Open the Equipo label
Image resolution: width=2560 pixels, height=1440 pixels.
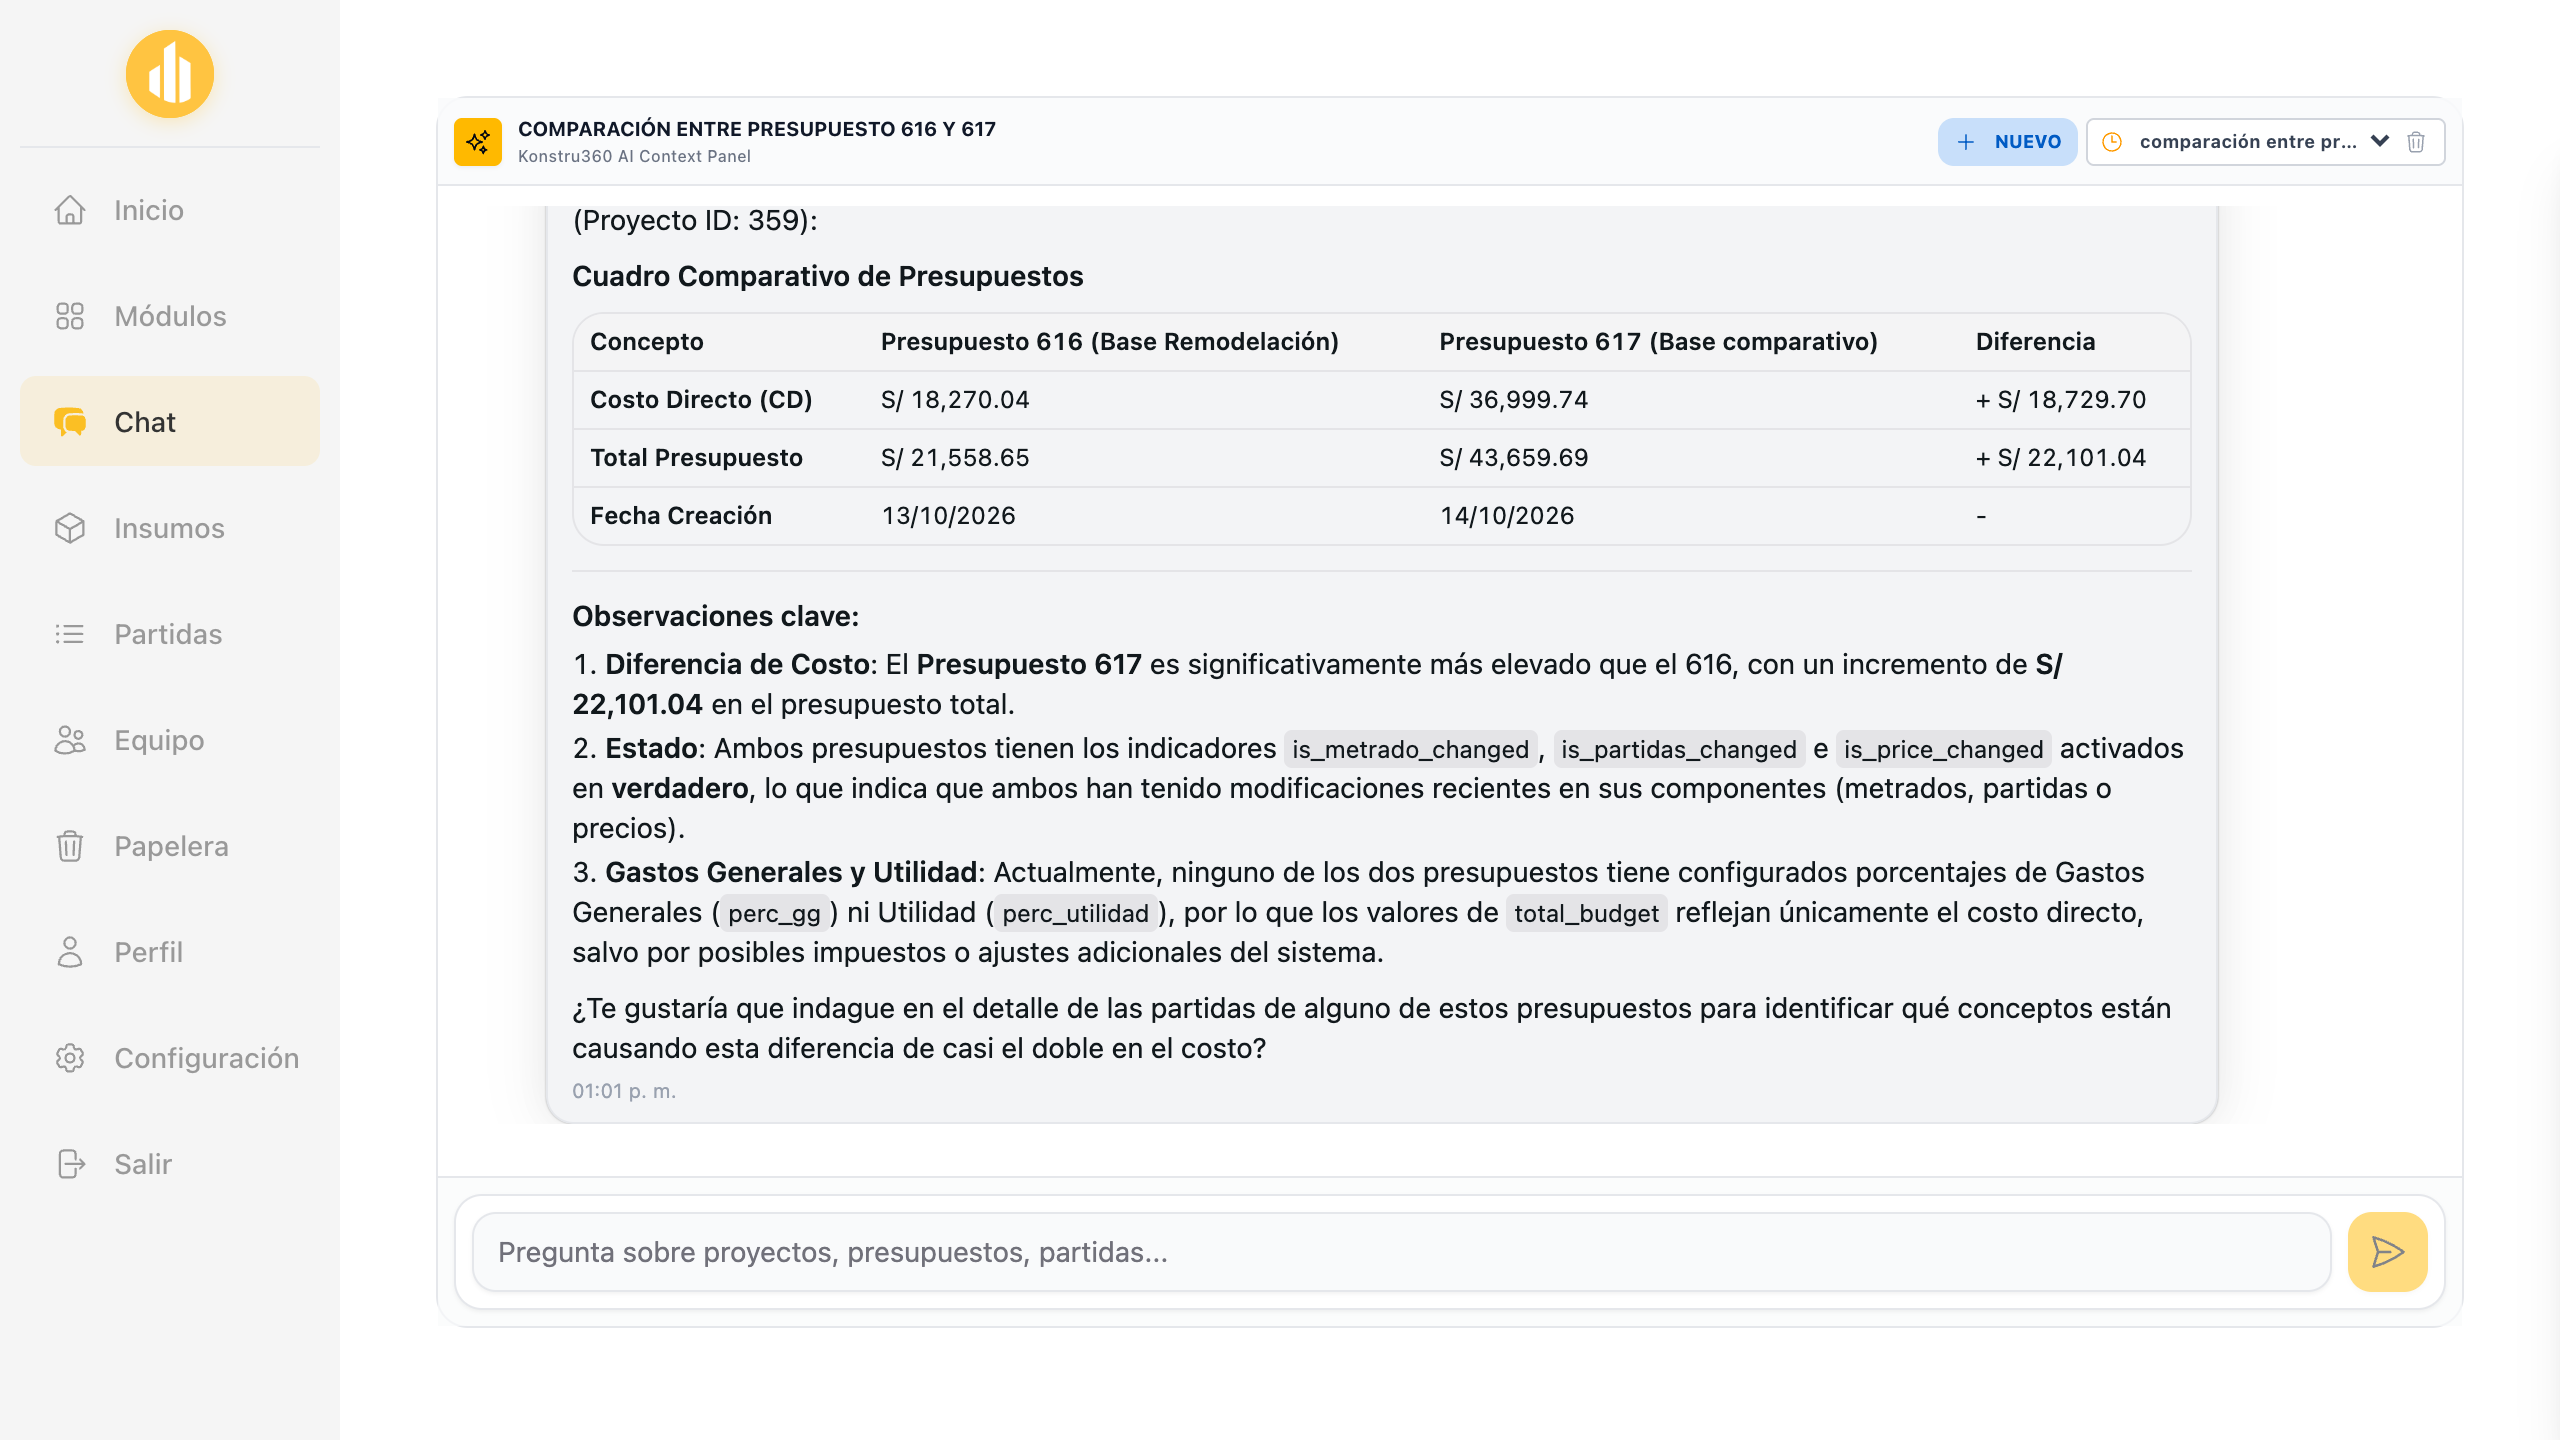tap(159, 740)
